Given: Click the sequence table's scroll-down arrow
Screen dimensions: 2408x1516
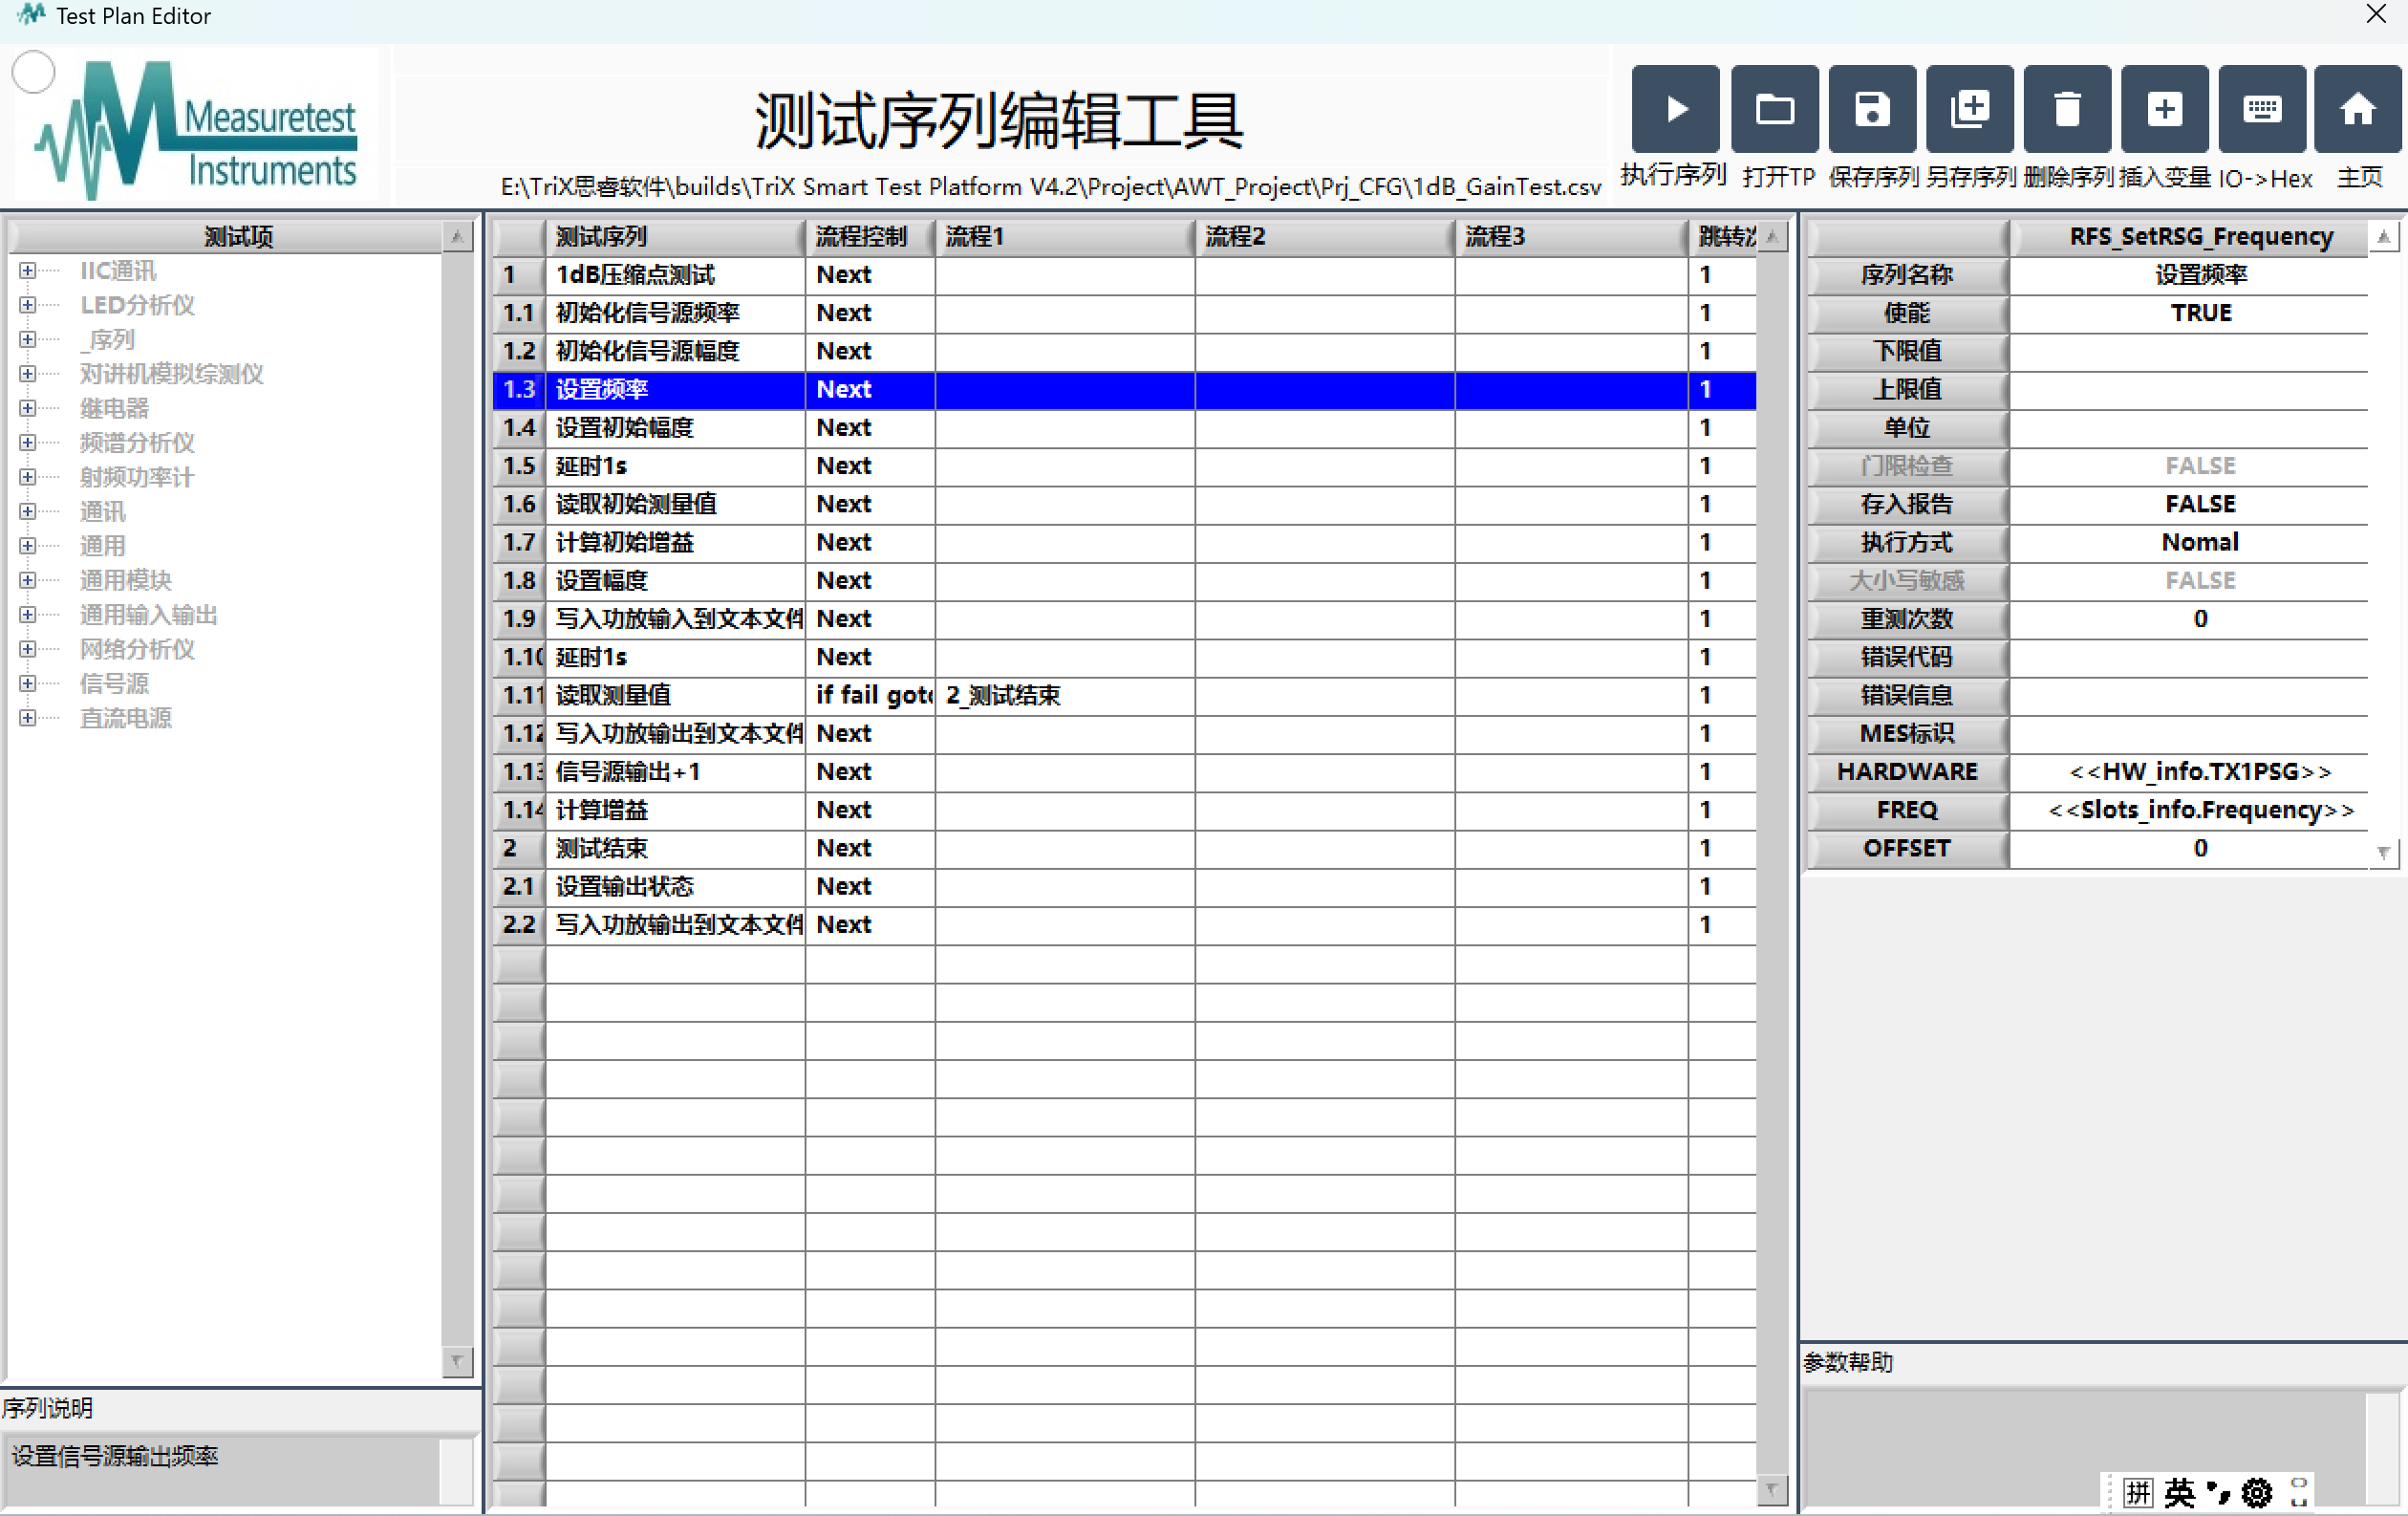Looking at the screenshot, I should 1771,1490.
